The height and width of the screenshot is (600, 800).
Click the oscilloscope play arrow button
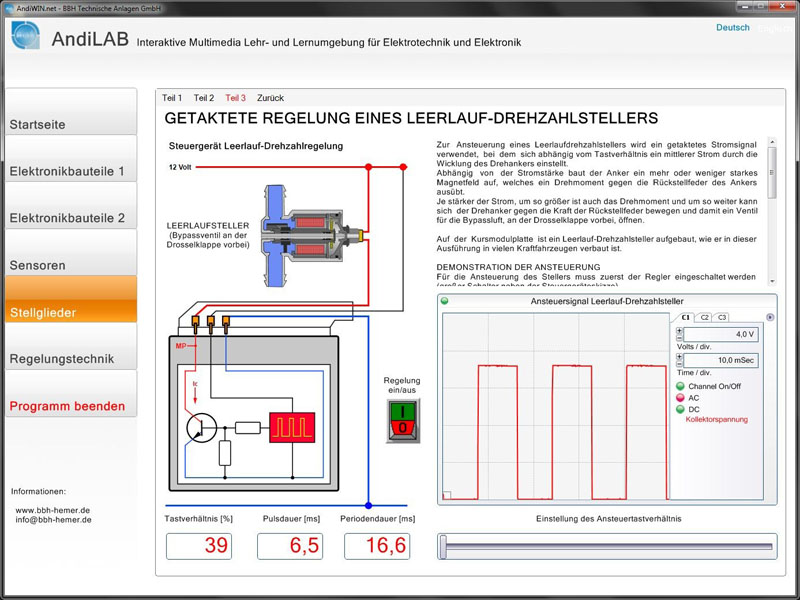(x=770, y=317)
